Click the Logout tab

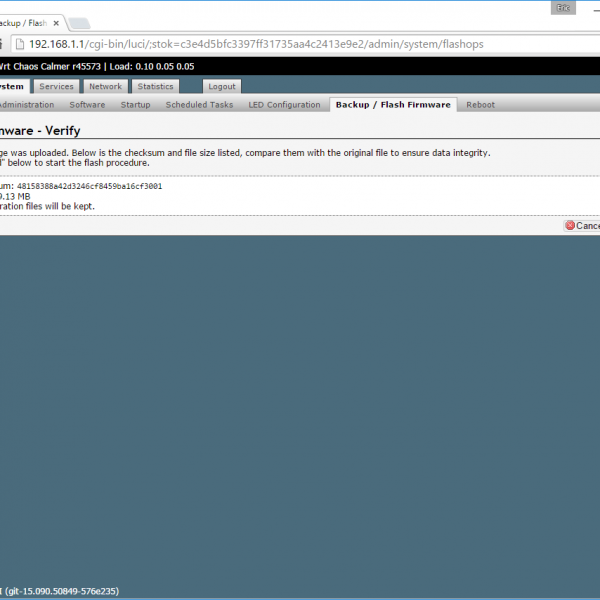point(221,87)
